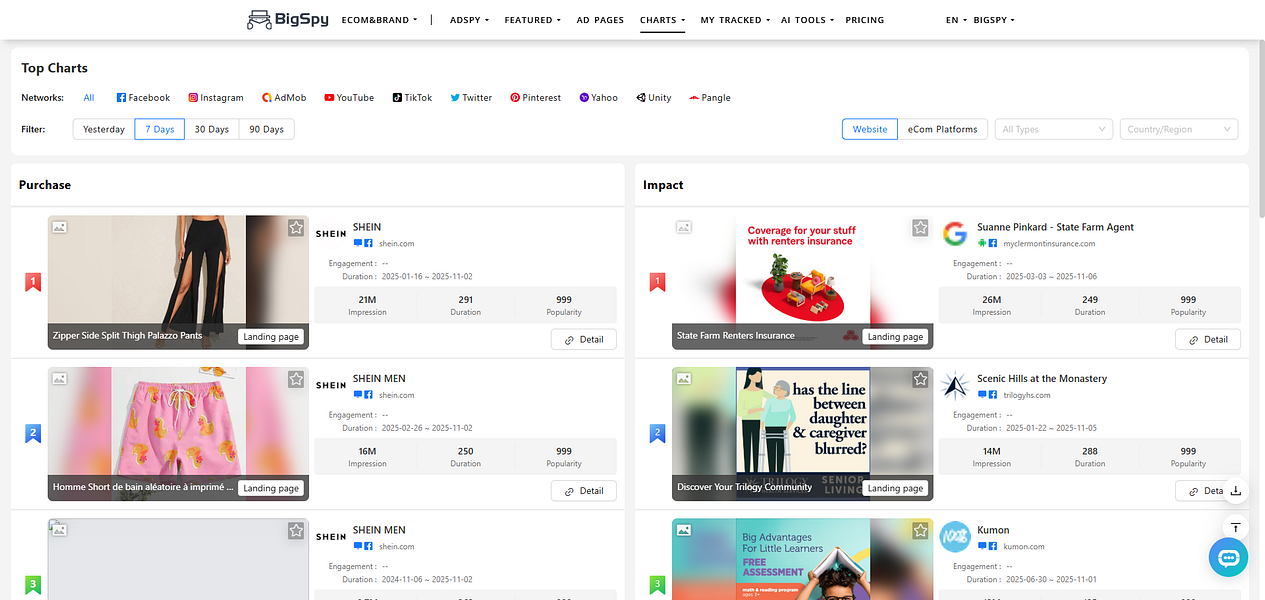This screenshot has width=1265, height=600.
Task: Click rank 2 ribbon in Impact chart
Action: tap(657, 434)
